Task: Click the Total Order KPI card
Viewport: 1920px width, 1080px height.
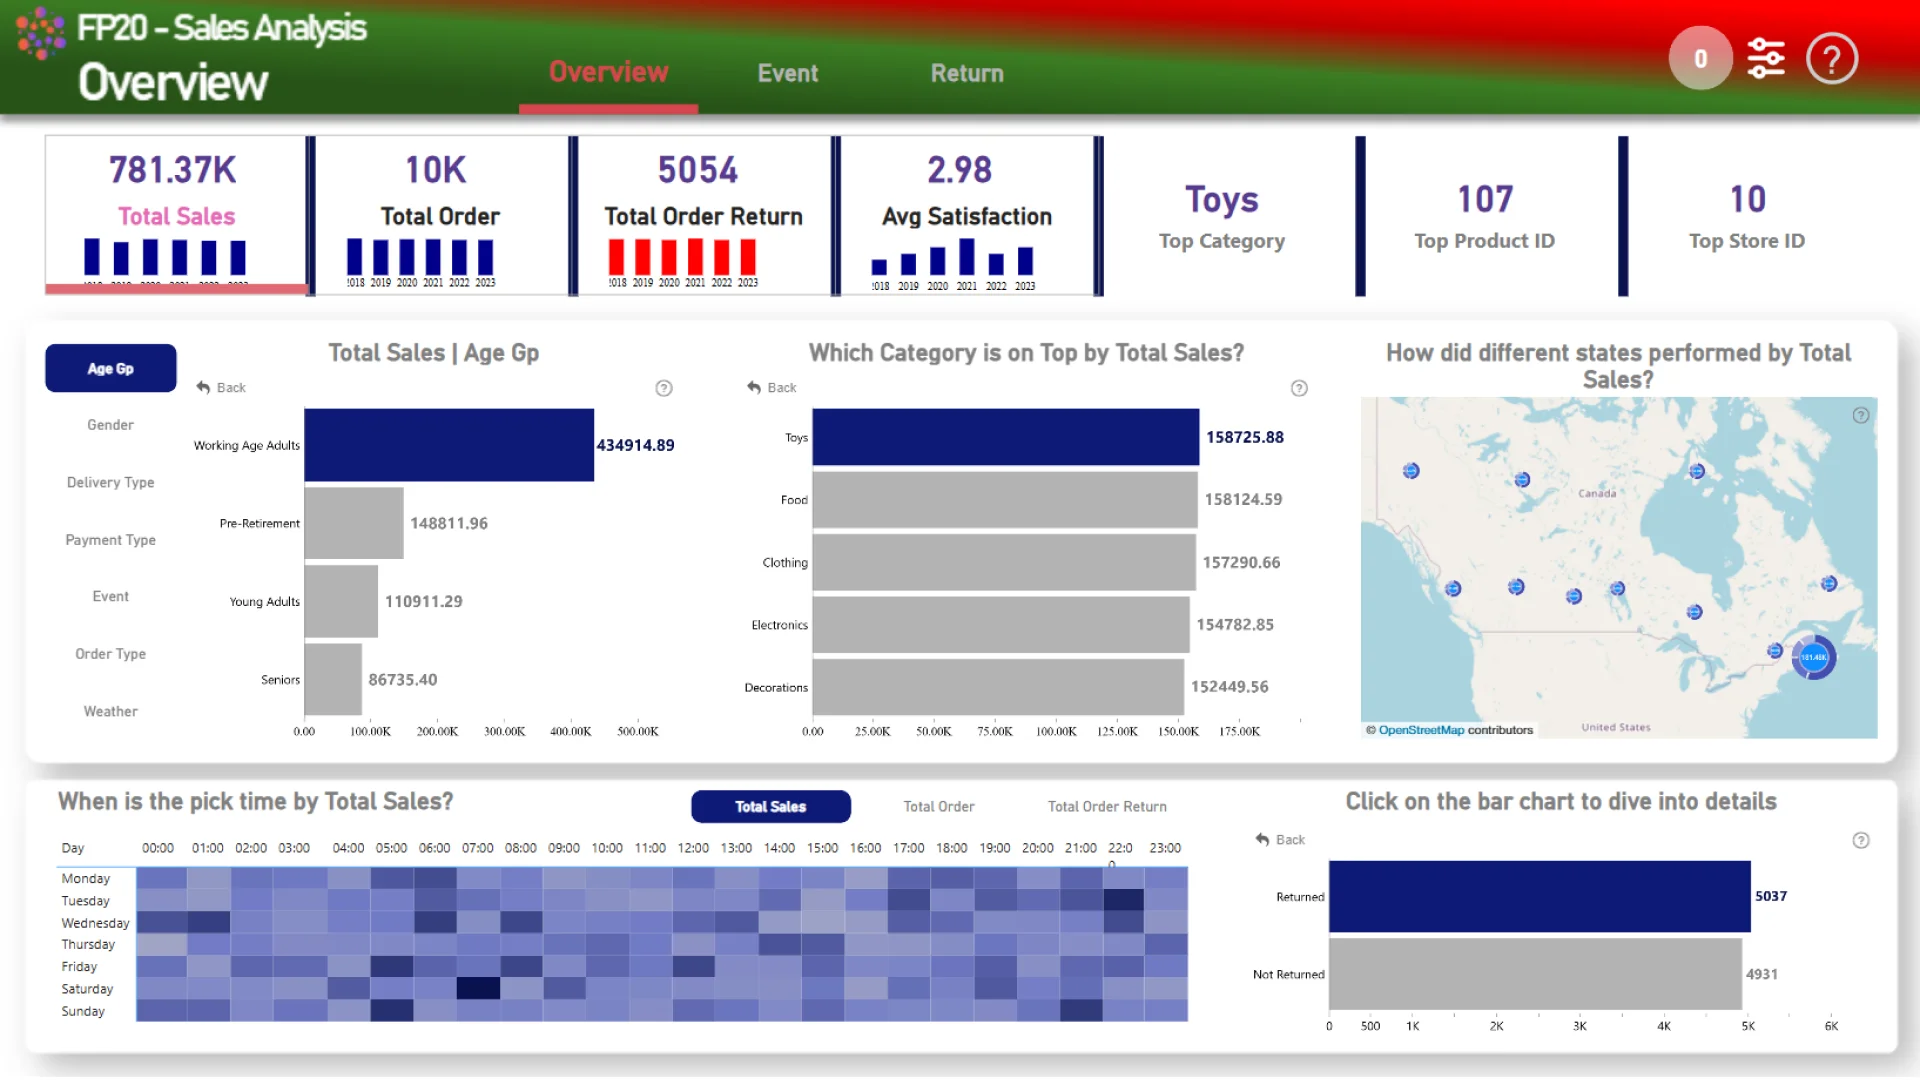Action: tap(439, 215)
